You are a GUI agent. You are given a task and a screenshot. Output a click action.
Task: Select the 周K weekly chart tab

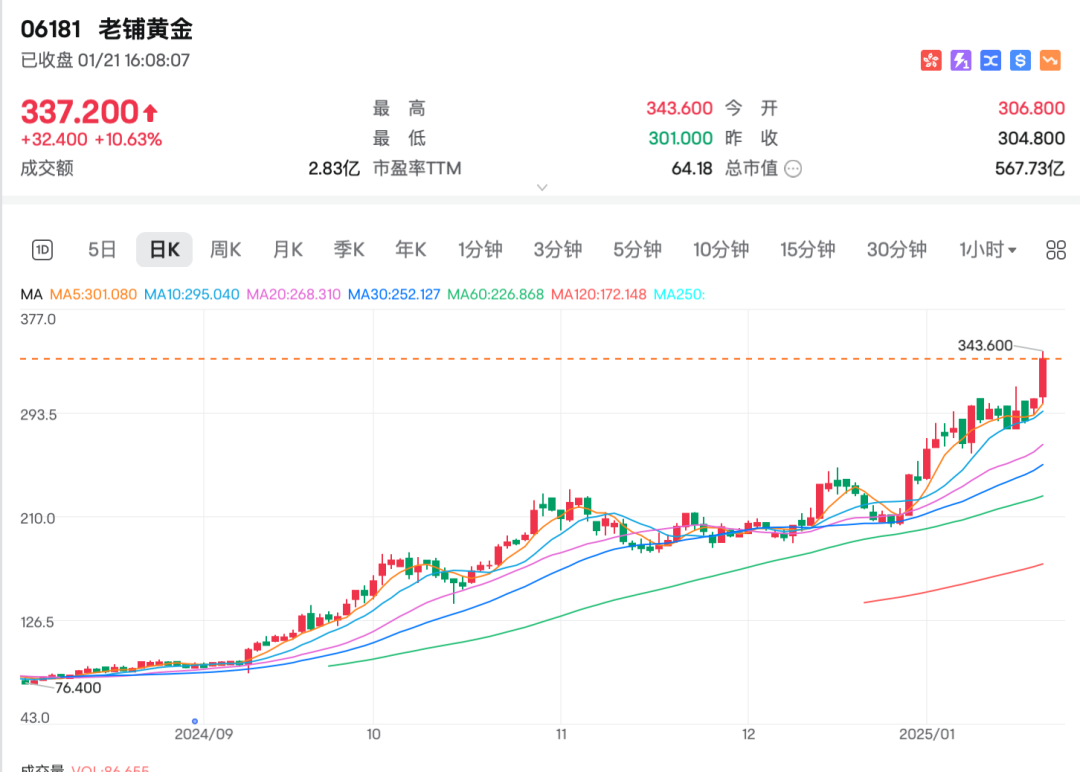click(225, 250)
